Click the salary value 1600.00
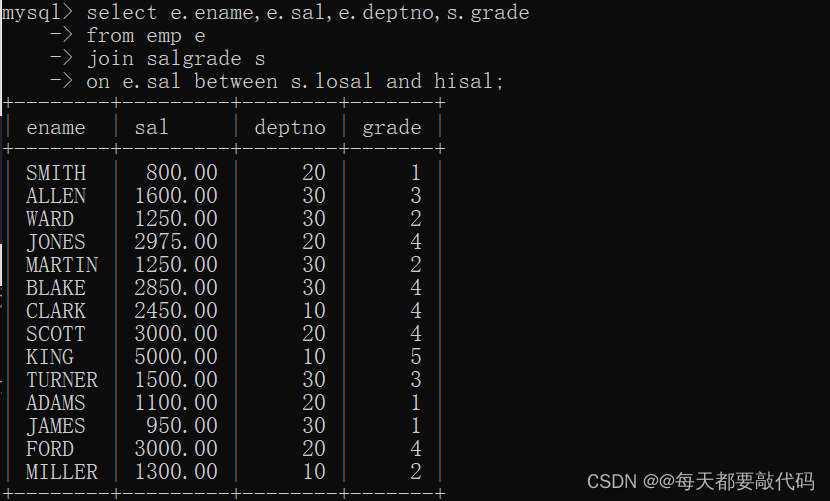The height and width of the screenshot is (501, 830). point(176,196)
